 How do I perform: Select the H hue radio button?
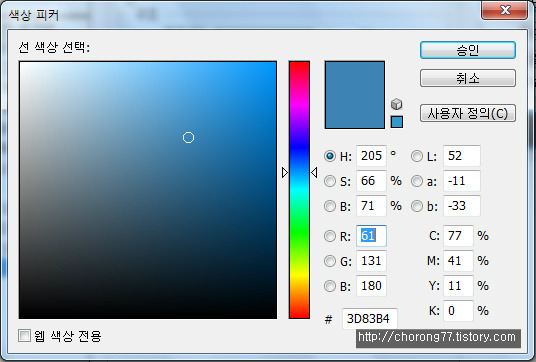pyautogui.click(x=330, y=156)
